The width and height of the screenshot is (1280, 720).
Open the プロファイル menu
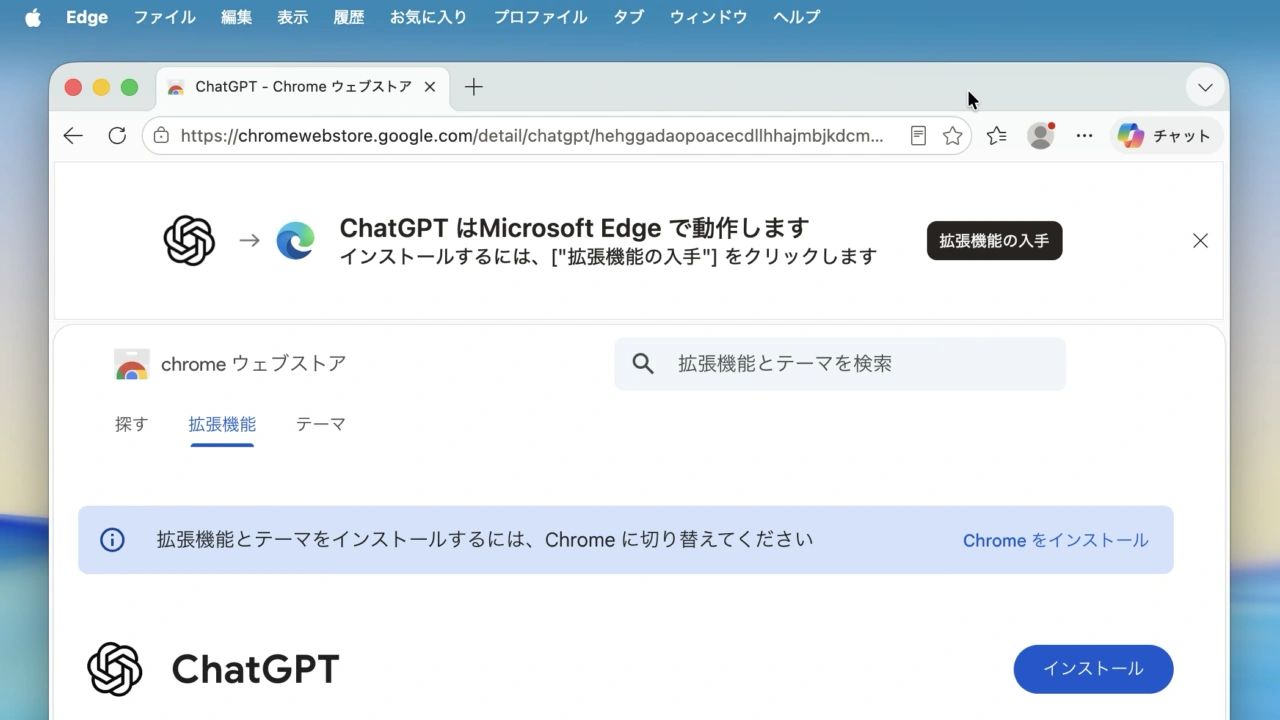(541, 17)
